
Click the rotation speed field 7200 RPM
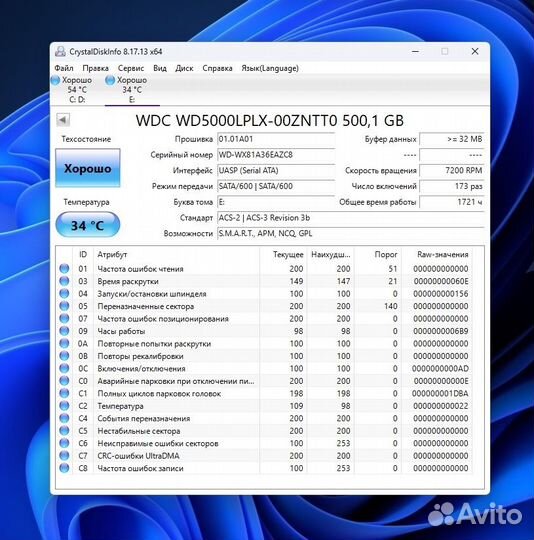452,170
